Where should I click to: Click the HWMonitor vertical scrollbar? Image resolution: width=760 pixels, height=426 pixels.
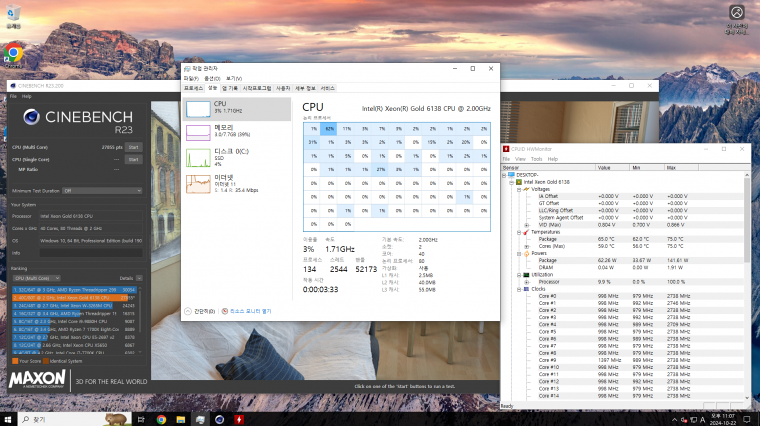click(747, 286)
